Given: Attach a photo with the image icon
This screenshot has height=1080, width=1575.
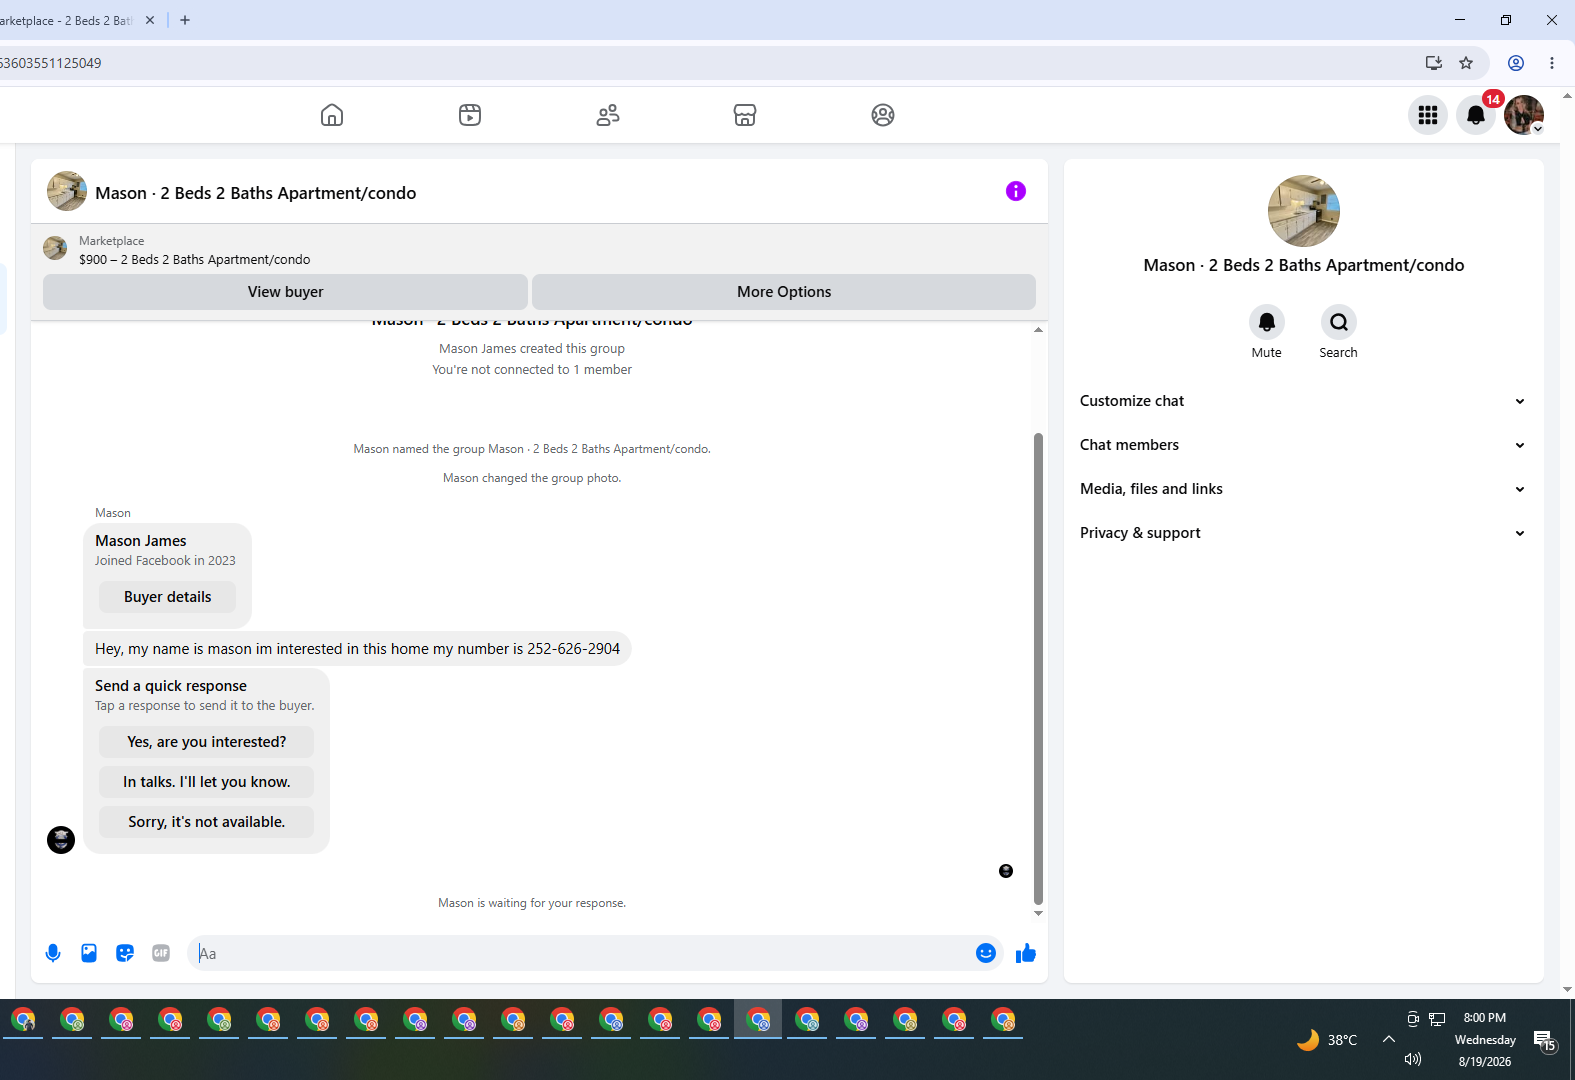Looking at the screenshot, I should tap(89, 953).
